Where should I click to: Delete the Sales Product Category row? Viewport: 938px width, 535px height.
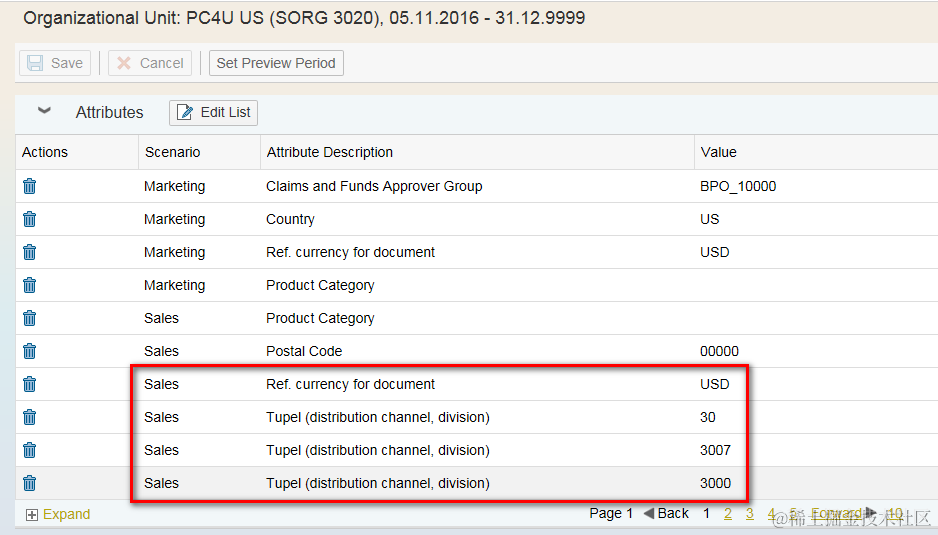(30, 318)
